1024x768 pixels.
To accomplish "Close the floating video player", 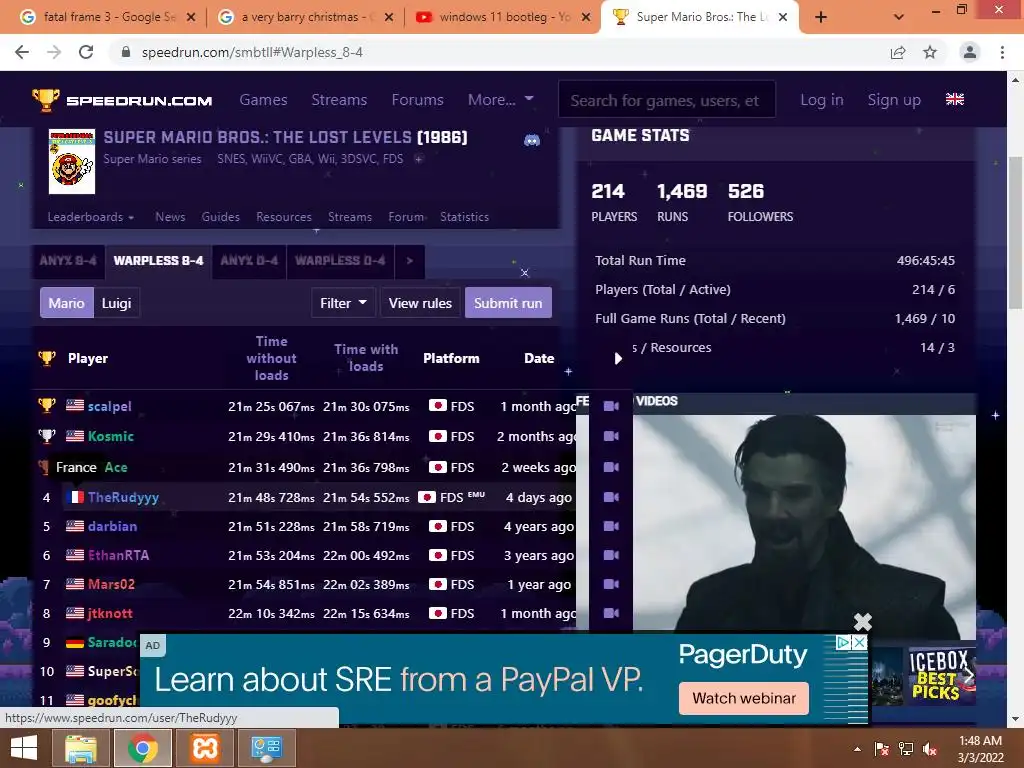I will point(863,622).
